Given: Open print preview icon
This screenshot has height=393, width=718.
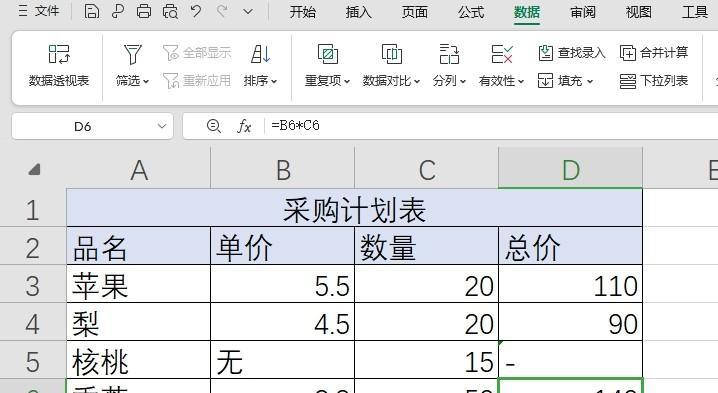Looking at the screenshot, I should pyautogui.click(x=170, y=11).
